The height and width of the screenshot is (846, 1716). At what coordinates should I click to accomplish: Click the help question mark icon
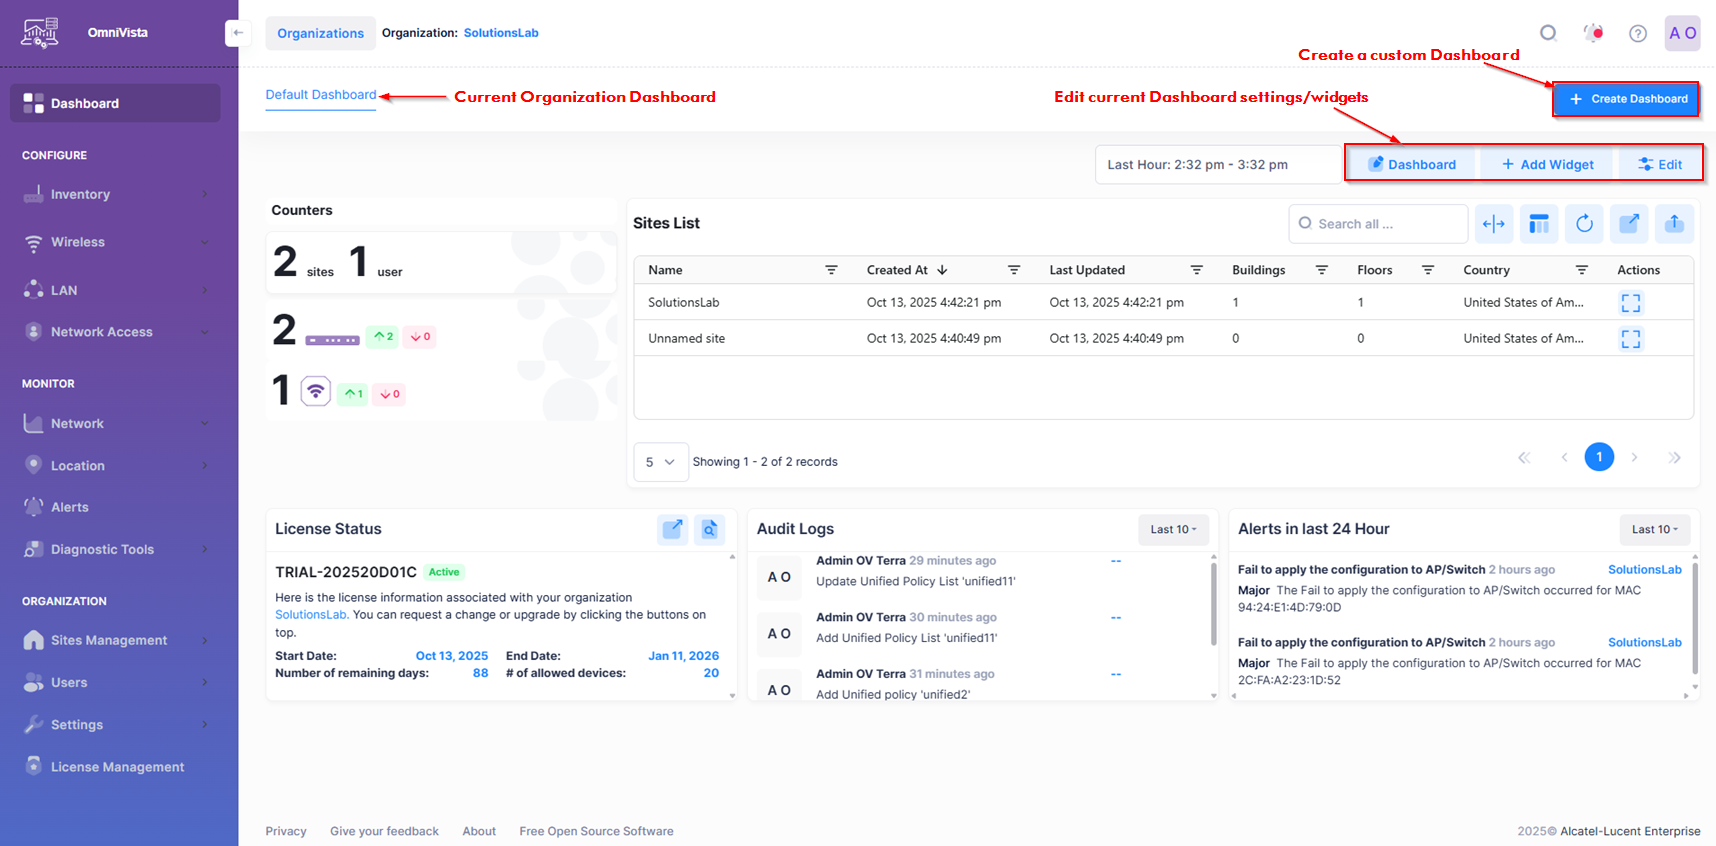click(1637, 33)
